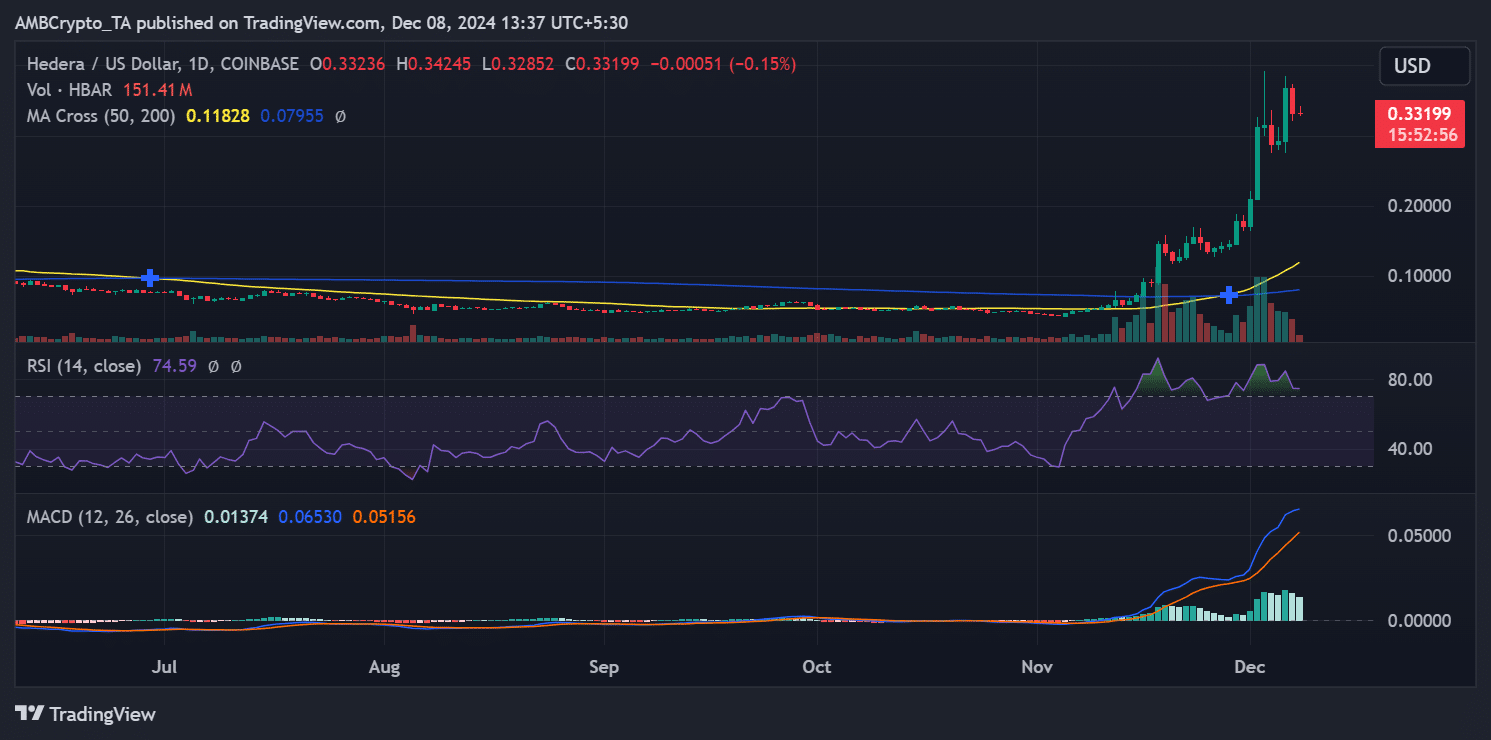Screen dimensions: 1491x740
Task: Open the USD currency selector
Action: pos(1412,66)
